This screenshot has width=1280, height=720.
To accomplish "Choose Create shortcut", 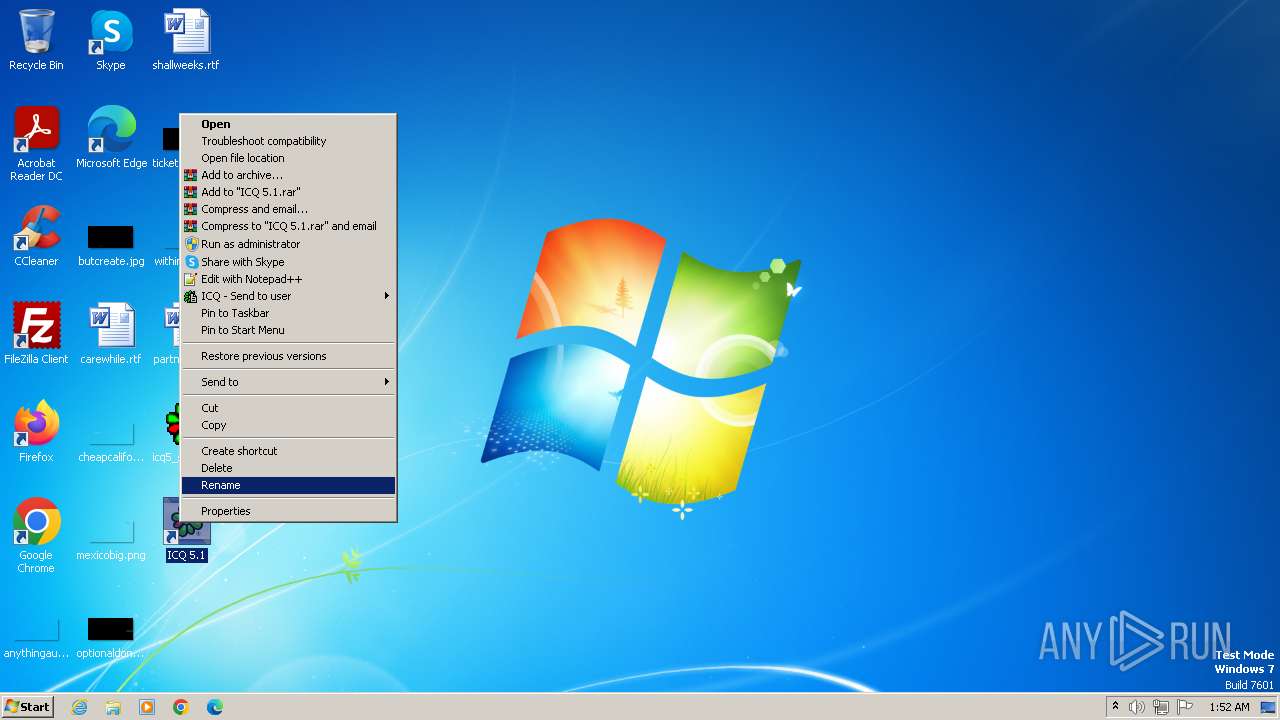I will [288, 451].
